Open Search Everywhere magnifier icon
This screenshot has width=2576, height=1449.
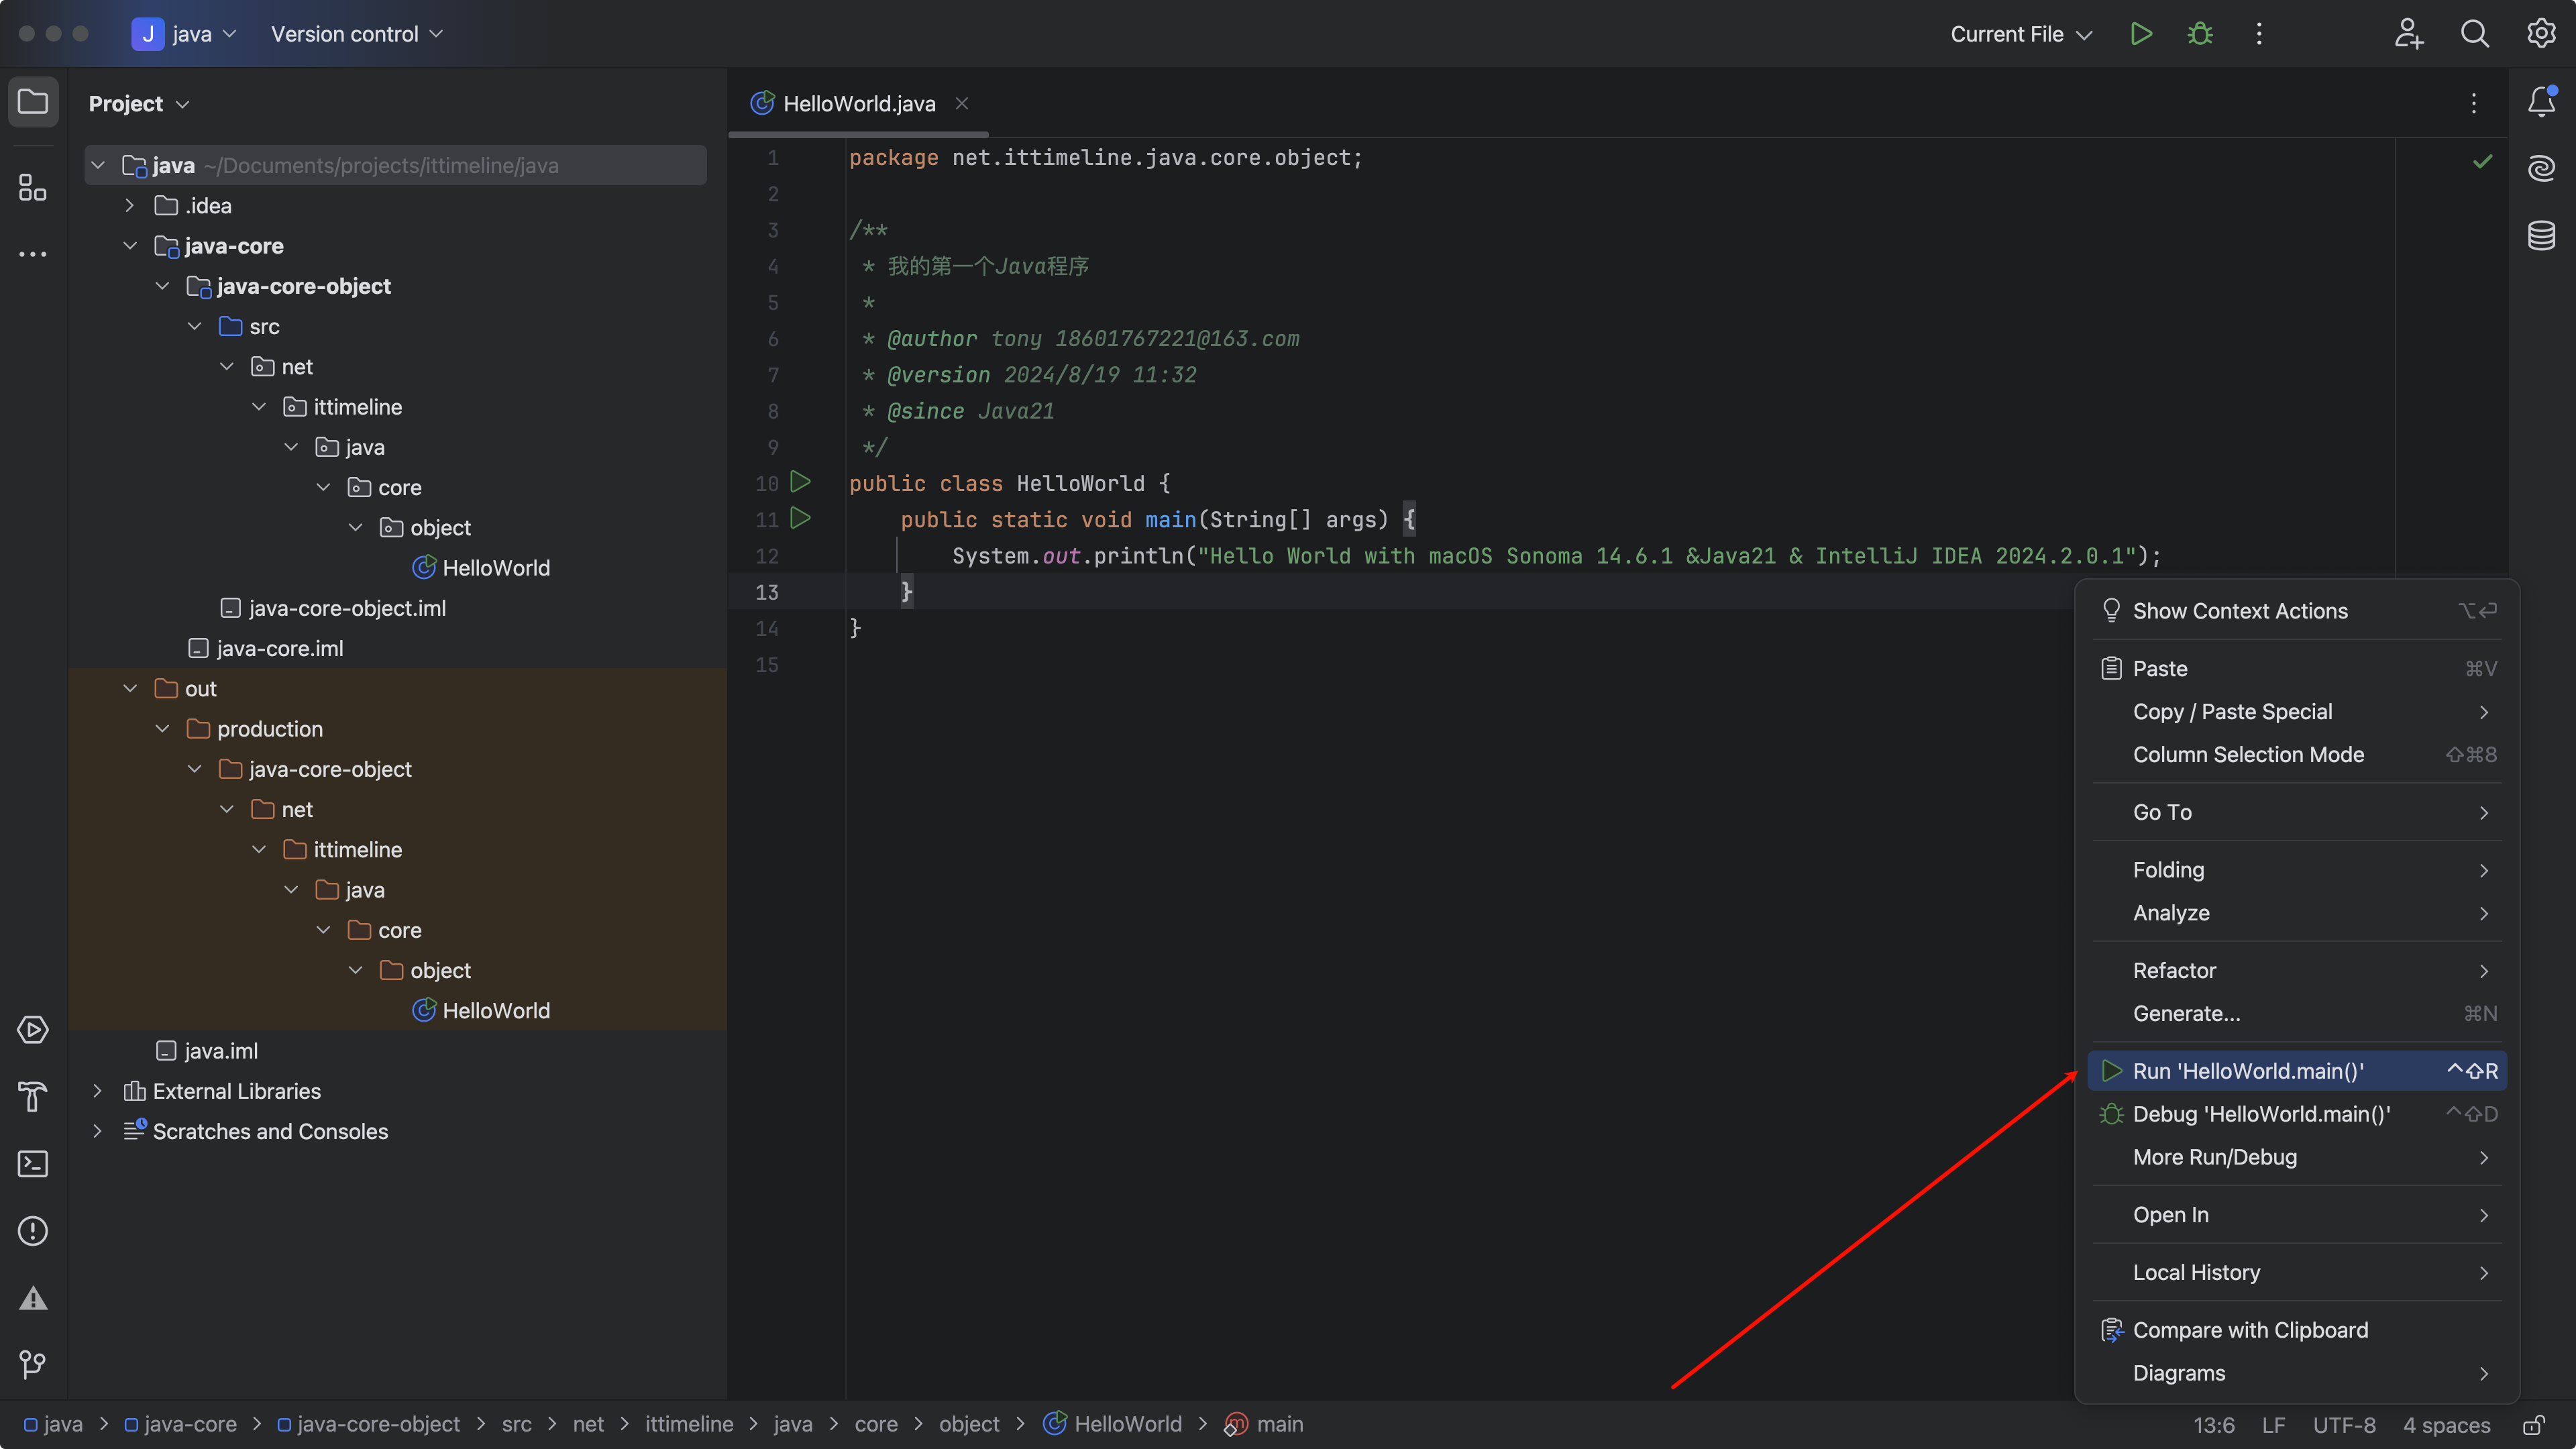pyautogui.click(x=2474, y=34)
